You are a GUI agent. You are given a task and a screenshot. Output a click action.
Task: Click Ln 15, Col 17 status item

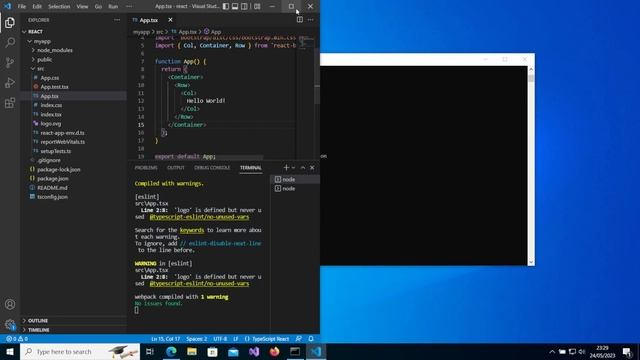(x=165, y=339)
